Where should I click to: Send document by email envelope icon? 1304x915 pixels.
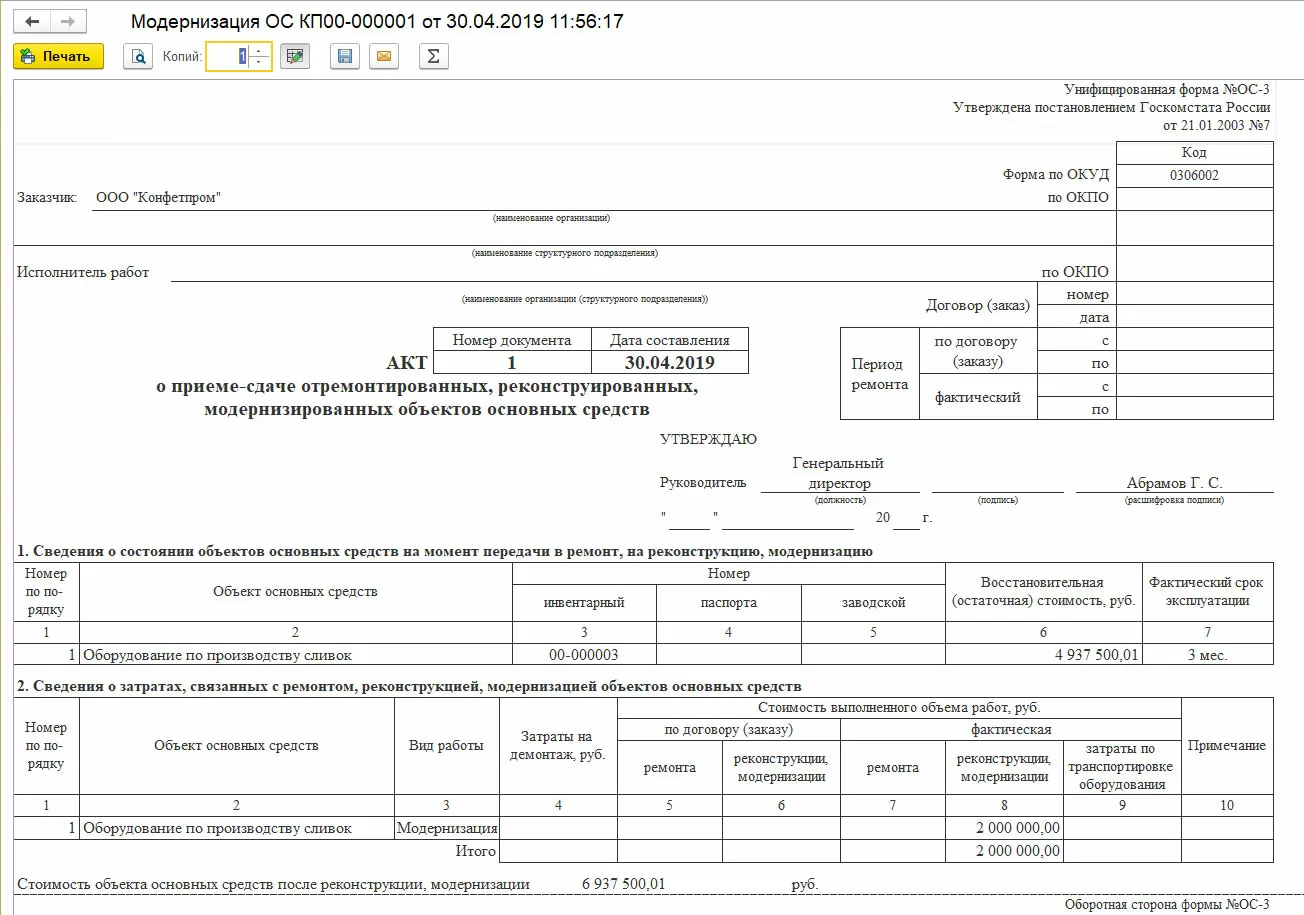click(383, 56)
